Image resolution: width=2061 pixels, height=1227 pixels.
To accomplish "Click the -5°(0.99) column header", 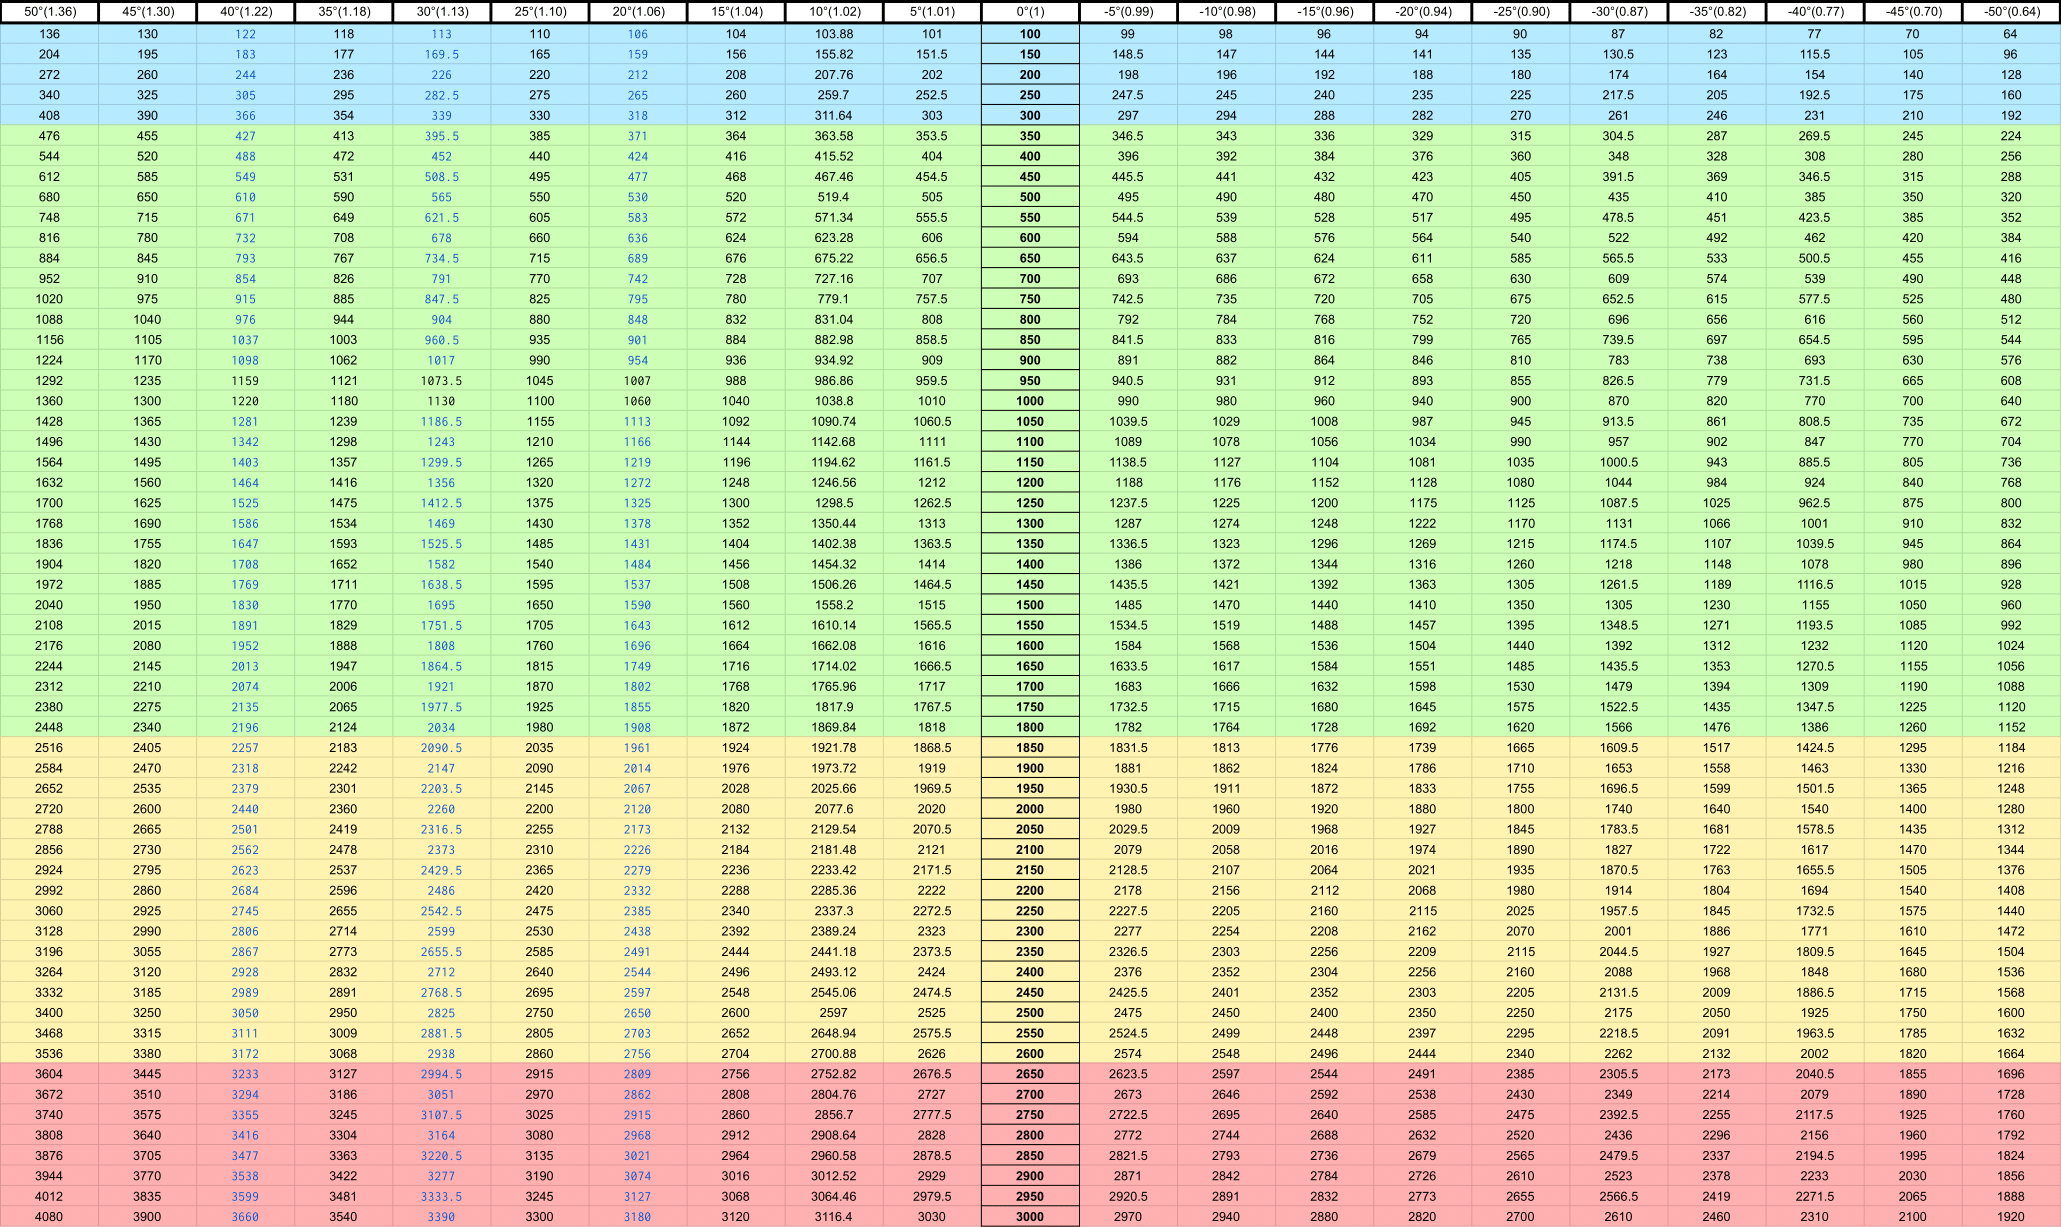I will 1128,12.
